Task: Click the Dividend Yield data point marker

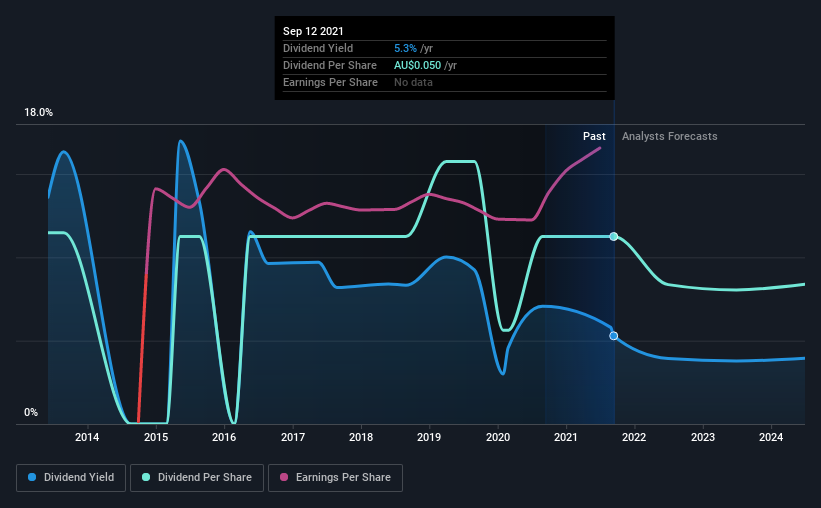Action: click(x=614, y=336)
